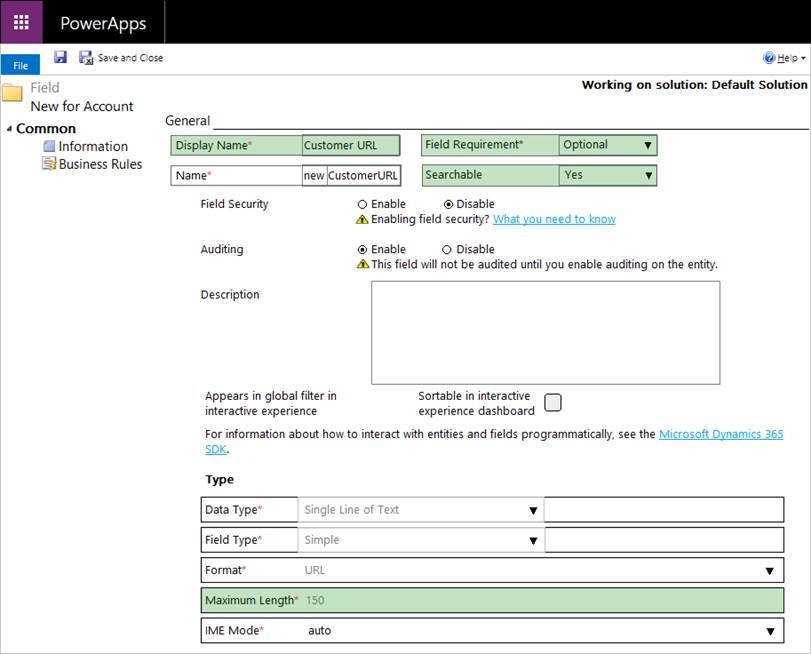Click the Business Rules icon in sidebar

click(x=49, y=164)
